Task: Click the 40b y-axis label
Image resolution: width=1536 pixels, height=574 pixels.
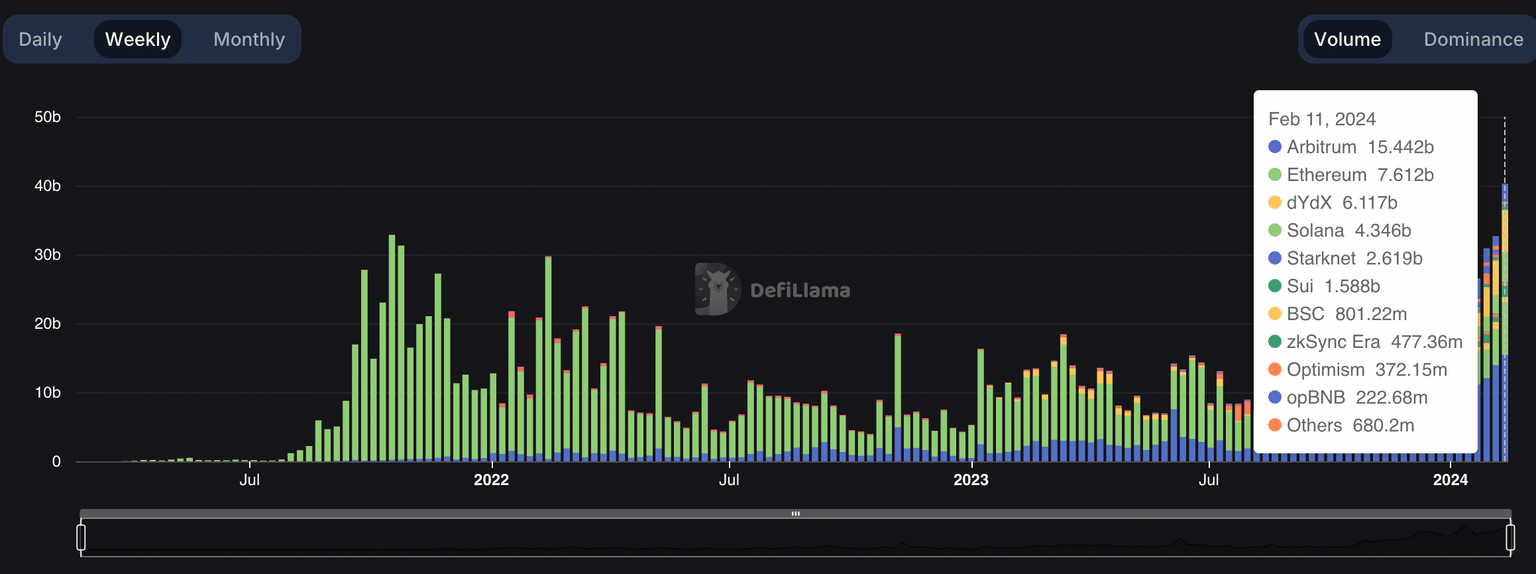Action: click(x=47, y=186)
